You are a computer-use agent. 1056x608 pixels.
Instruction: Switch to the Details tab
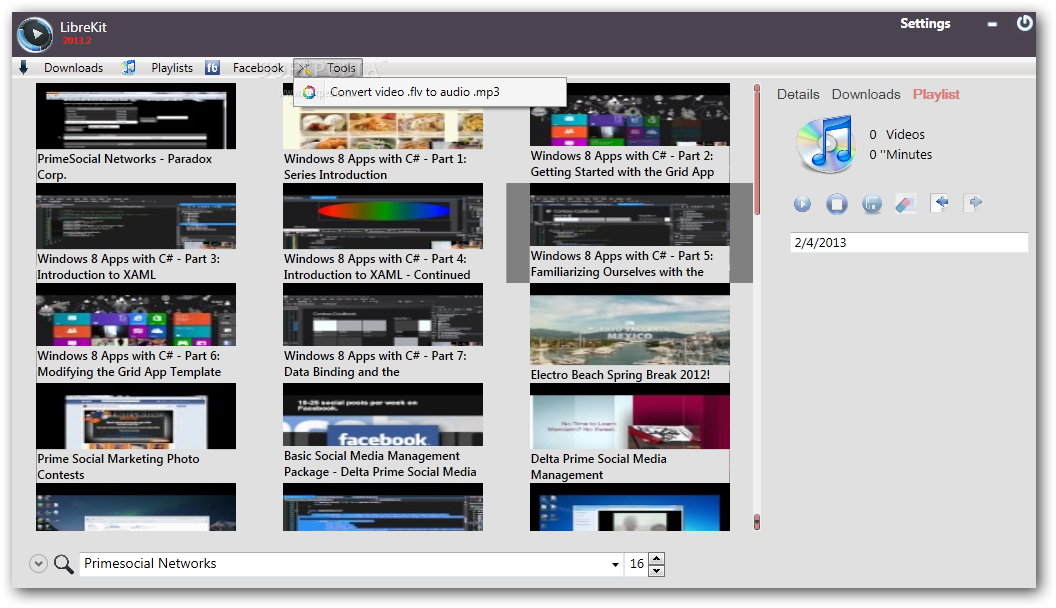798,94
